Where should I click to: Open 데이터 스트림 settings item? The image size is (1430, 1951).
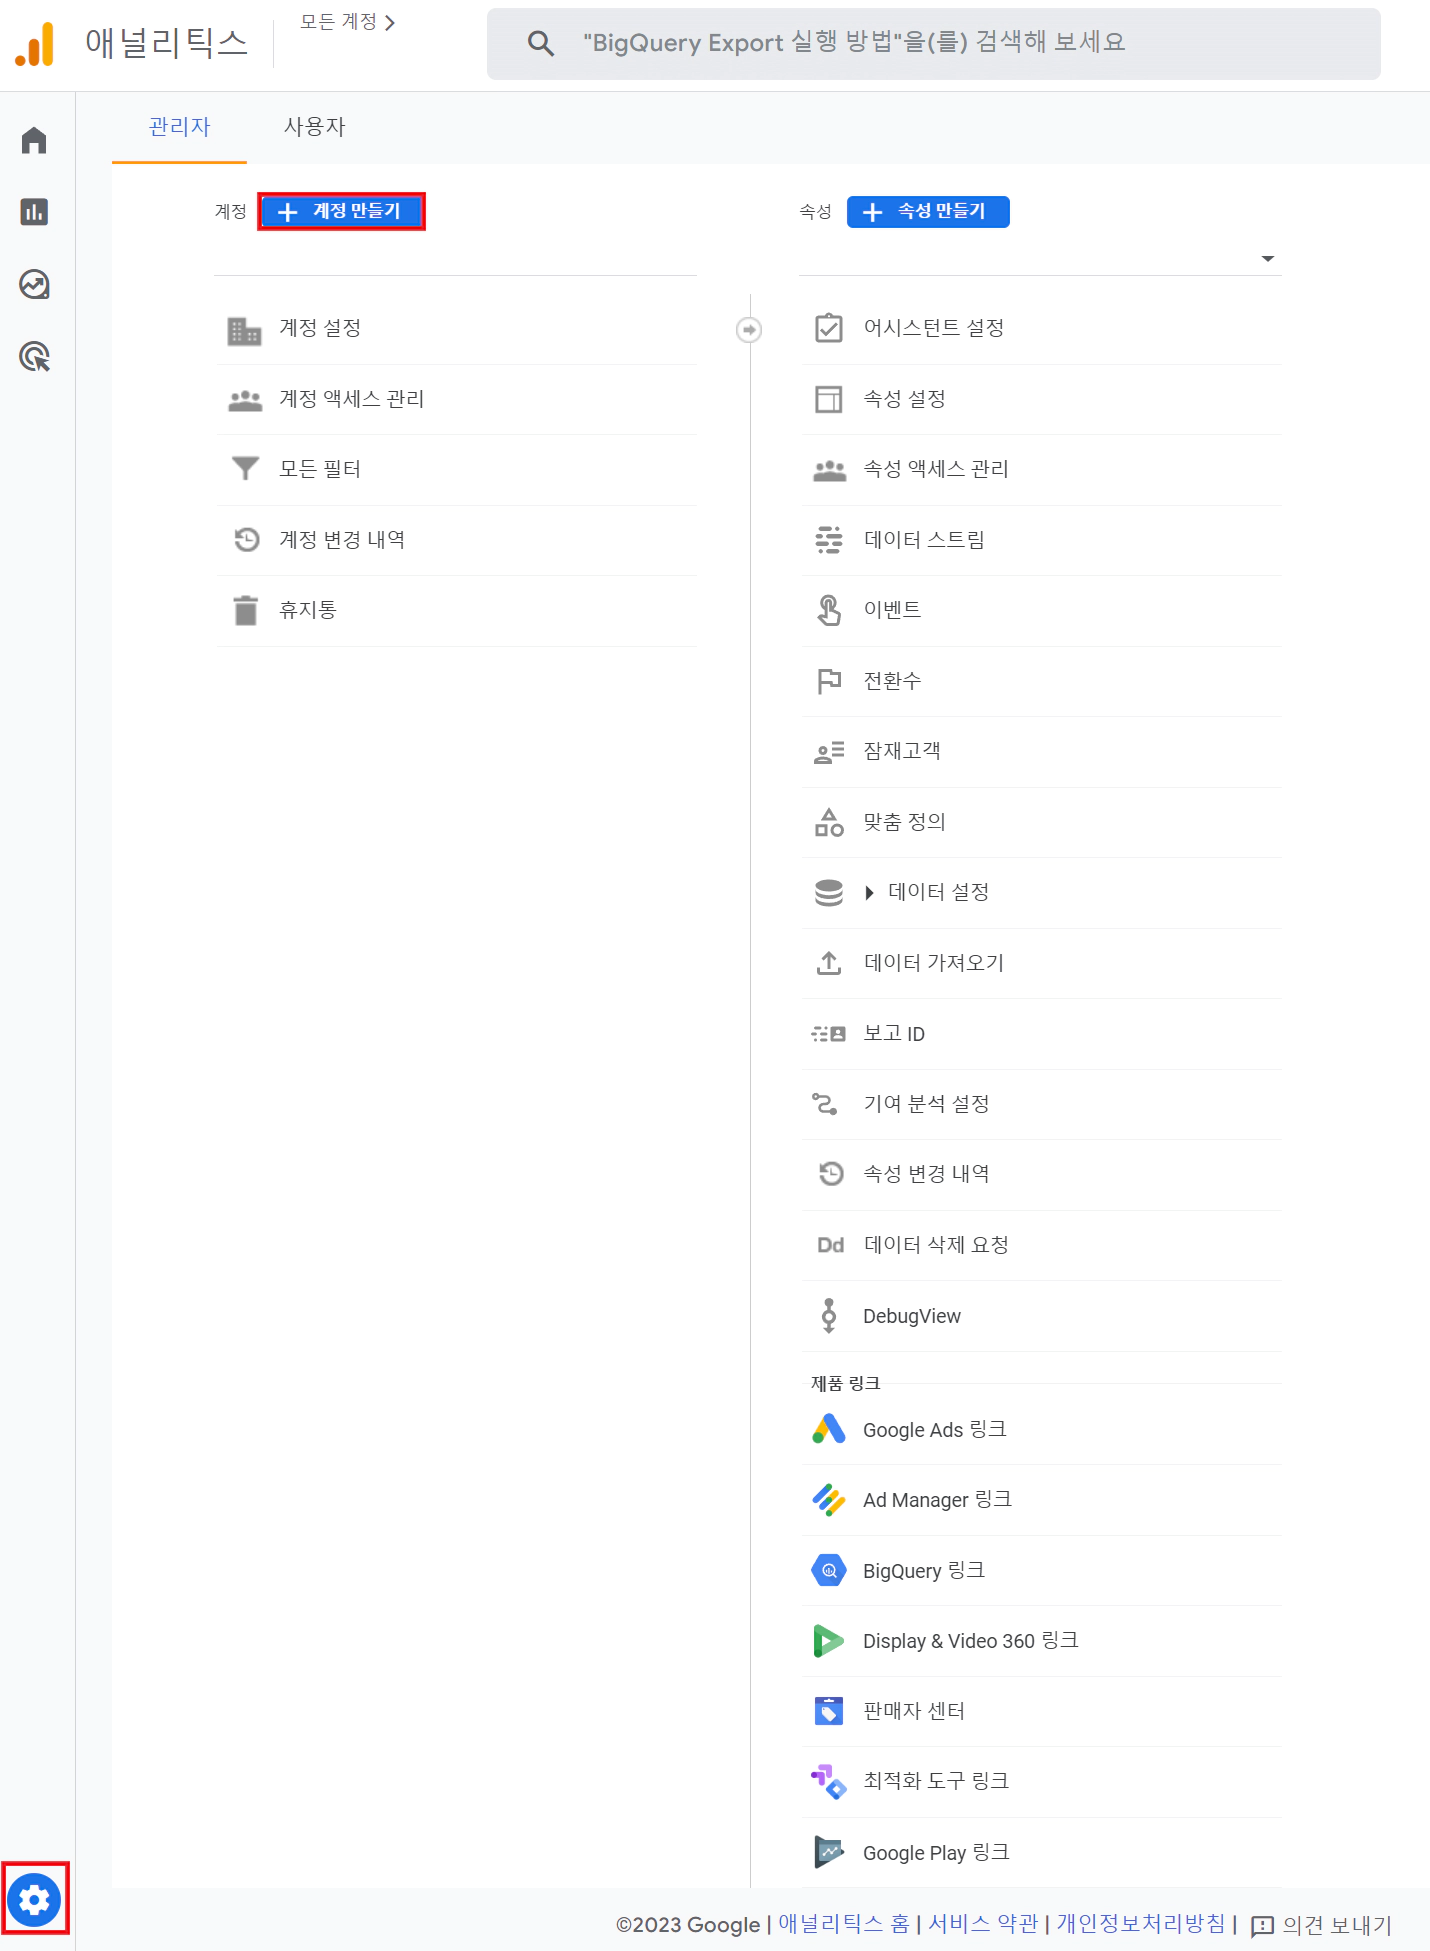[x=1041, y=540]
